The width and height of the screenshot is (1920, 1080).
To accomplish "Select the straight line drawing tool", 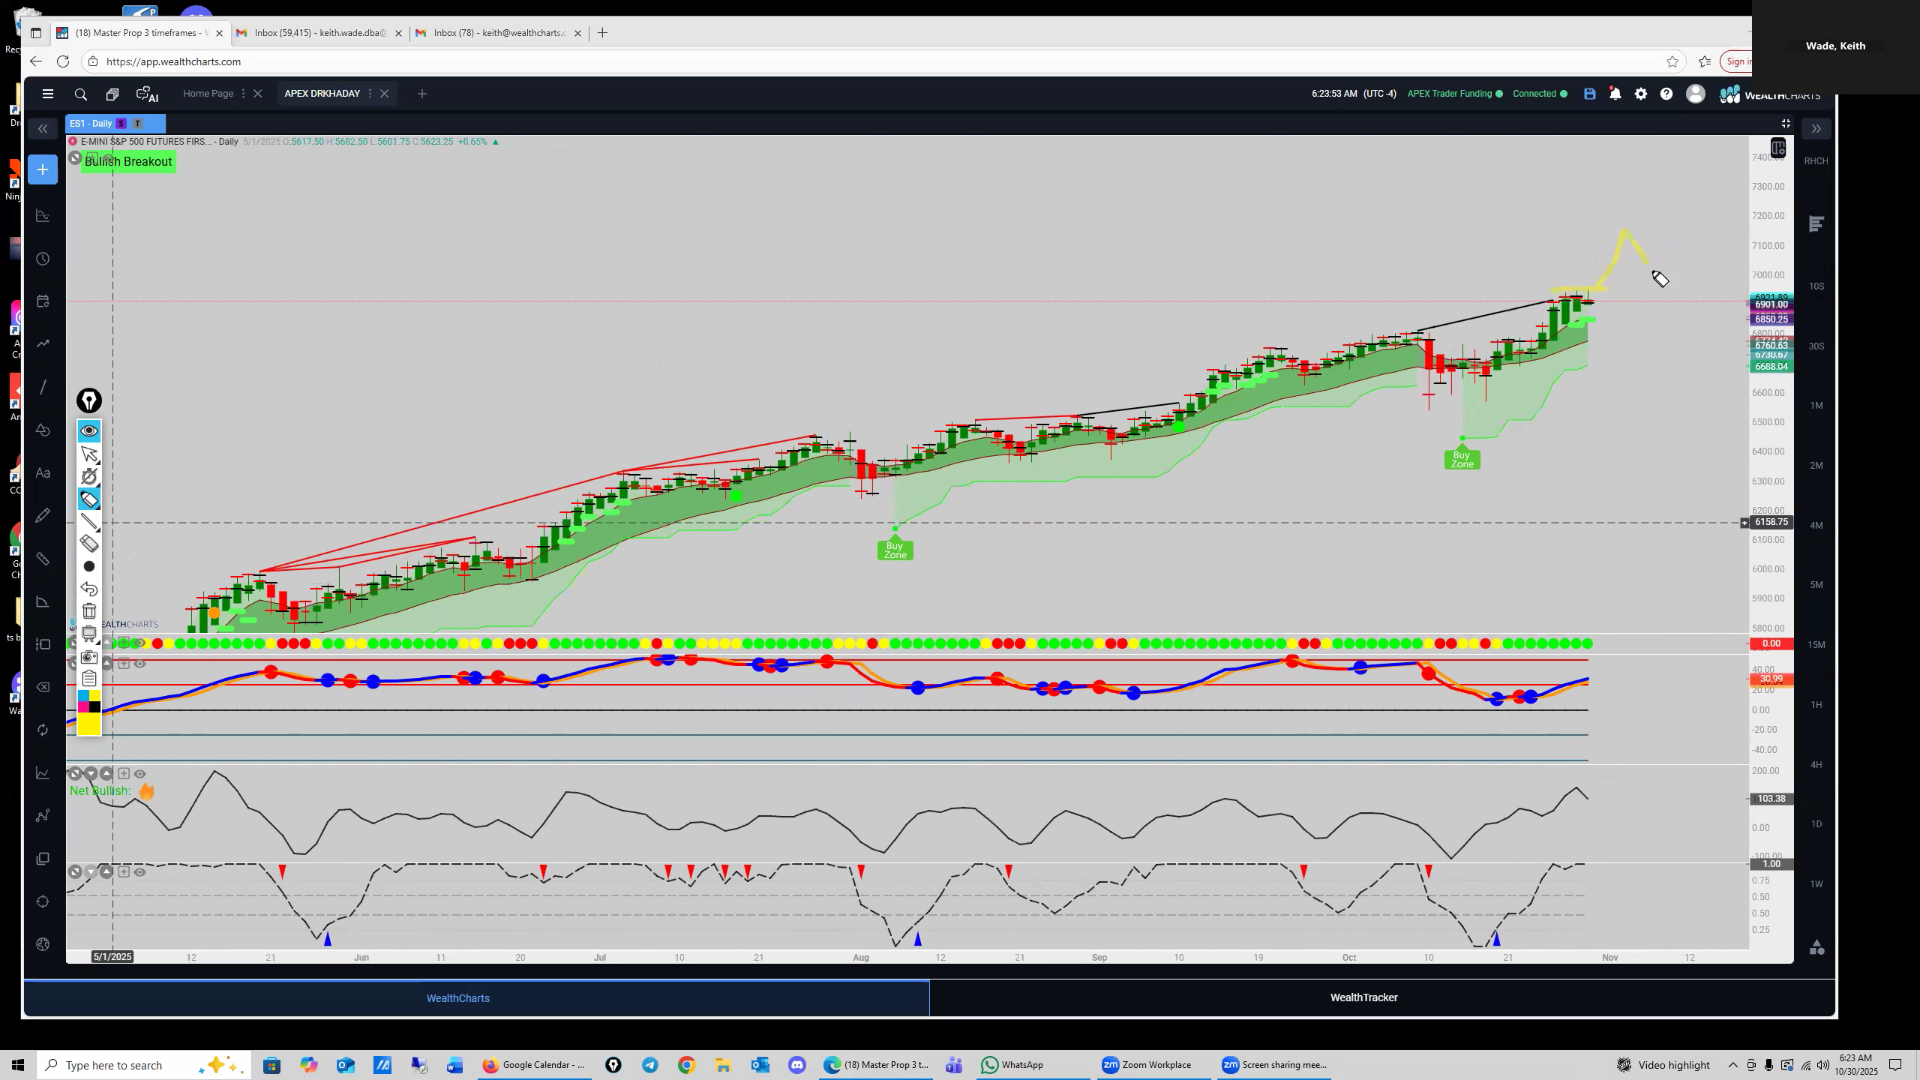I will tap(89, 521).
